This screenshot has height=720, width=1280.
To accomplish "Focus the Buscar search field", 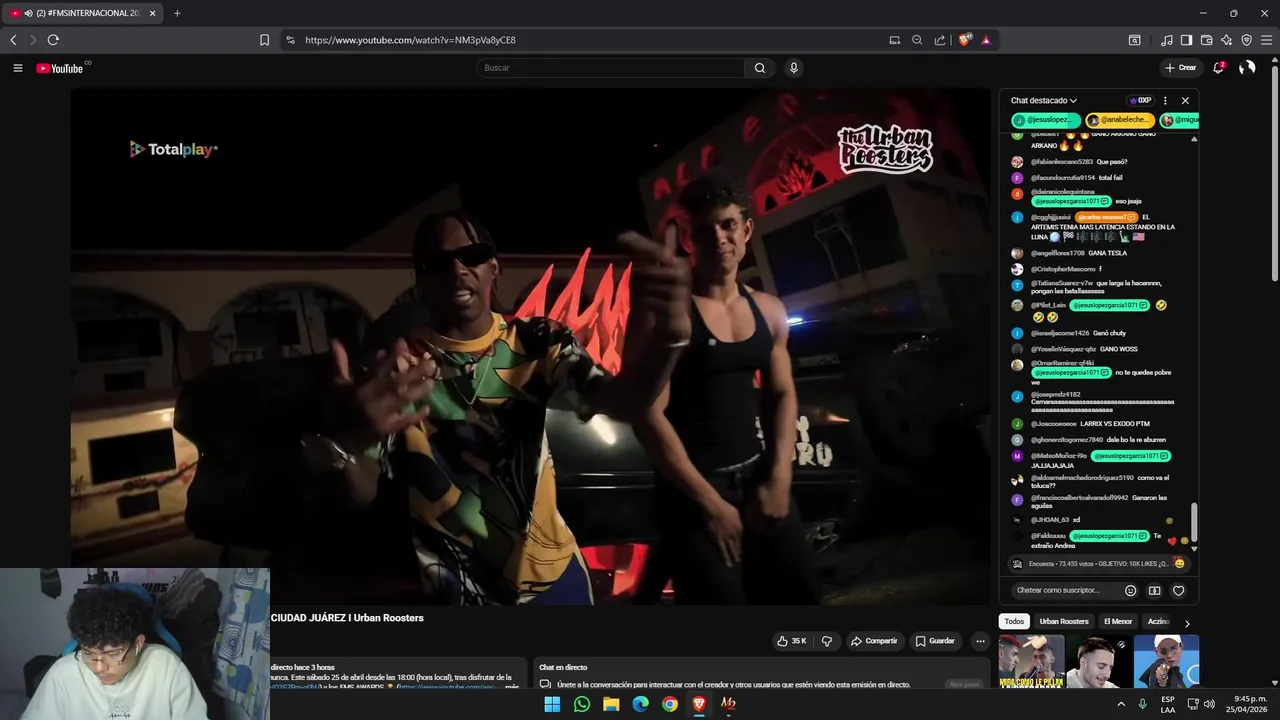I will point(610,68).
